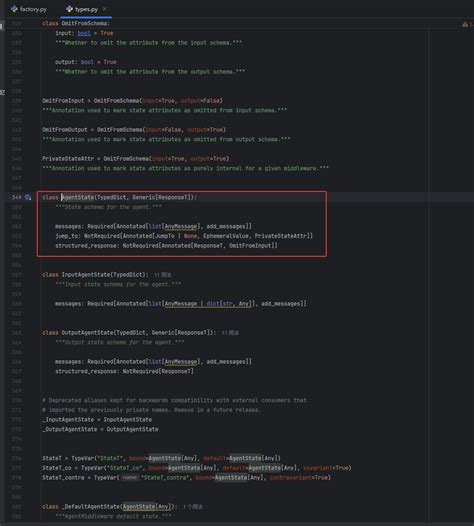Screen dimensions: 474x526
Task: Click the _InputAgentState deprecated alias line
Action: (x=97, y=420)
